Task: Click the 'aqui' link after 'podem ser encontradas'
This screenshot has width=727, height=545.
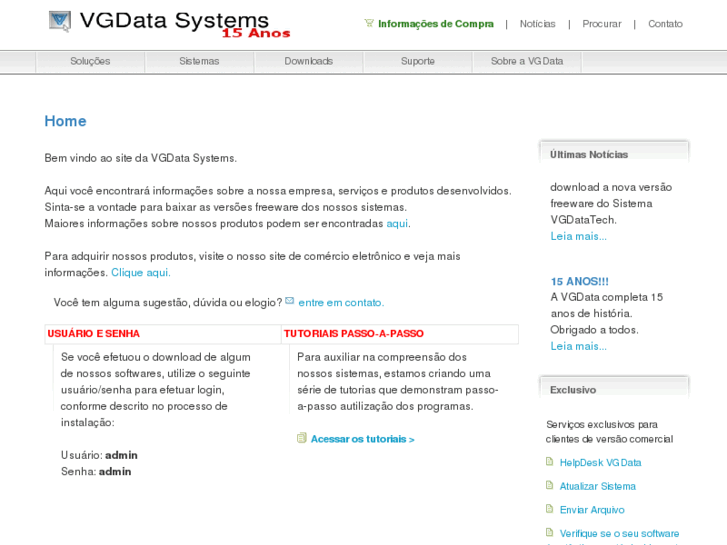Action: click(x=397, y=224)
